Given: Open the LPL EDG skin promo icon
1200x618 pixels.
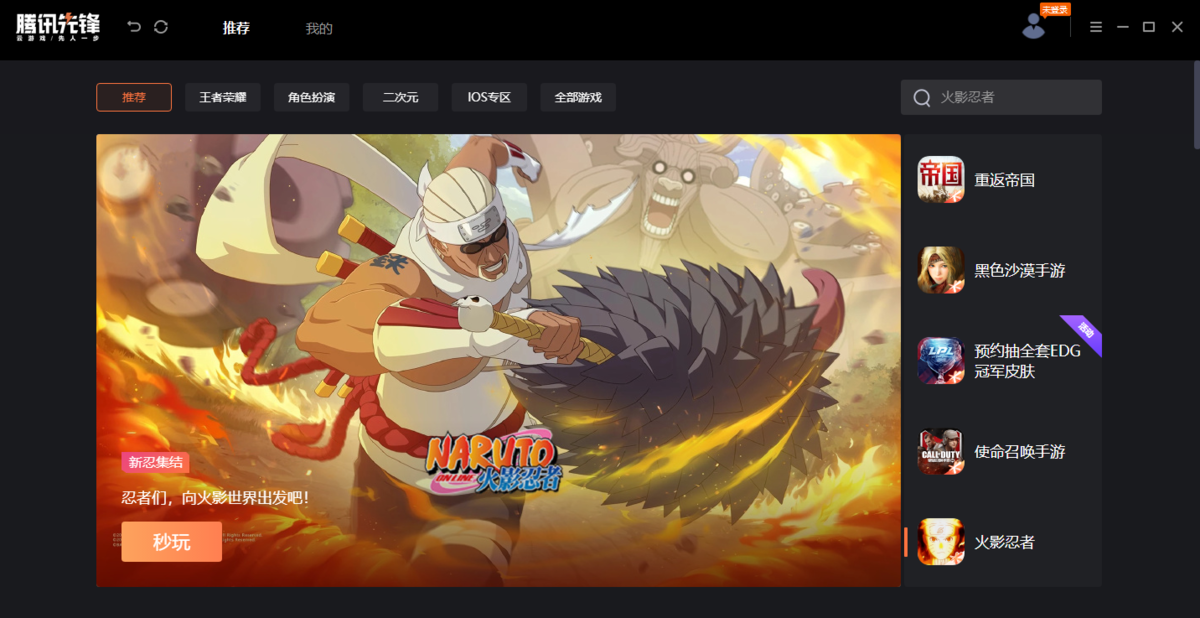Looking at the screenshot, I should tap(941, 361).
